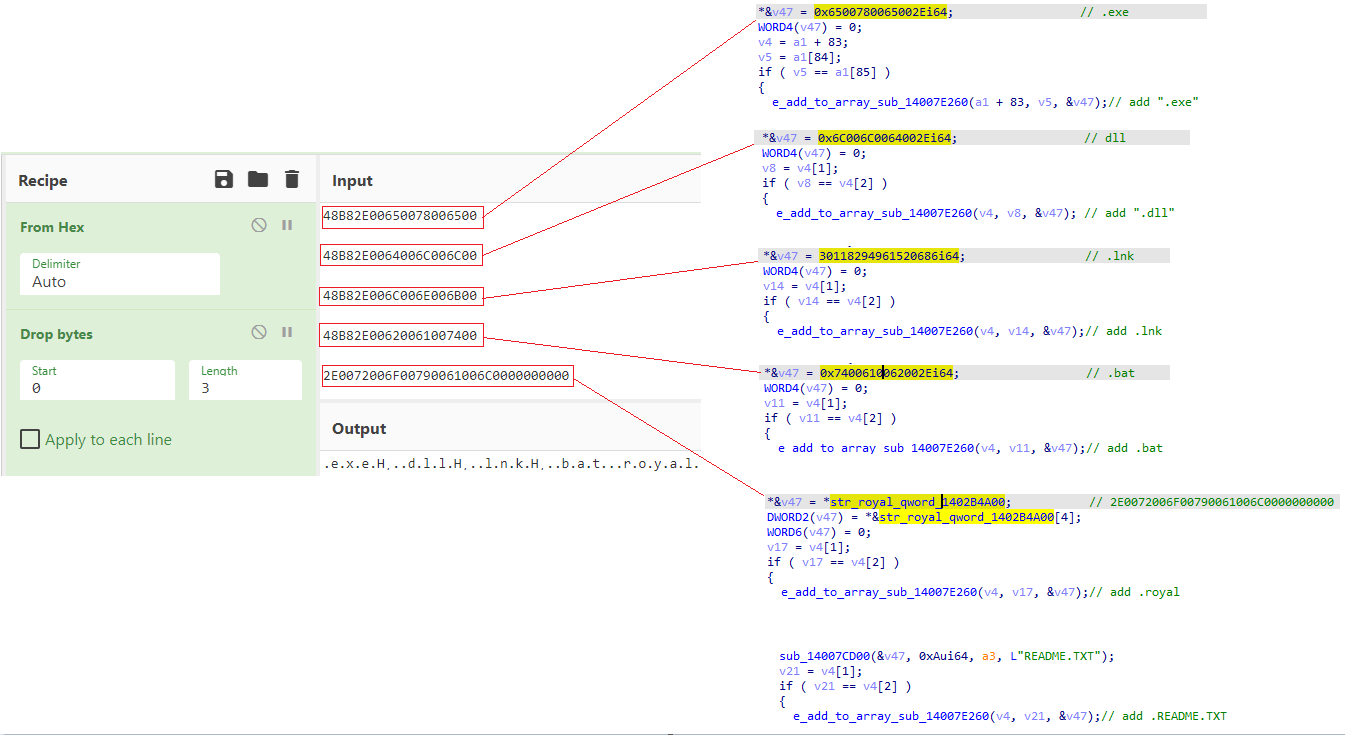This screenshot has width=1345, height=735.
Task: Click the e_add_to_array_sub_14007E260 function name
Action: click(x=868, y=101)
